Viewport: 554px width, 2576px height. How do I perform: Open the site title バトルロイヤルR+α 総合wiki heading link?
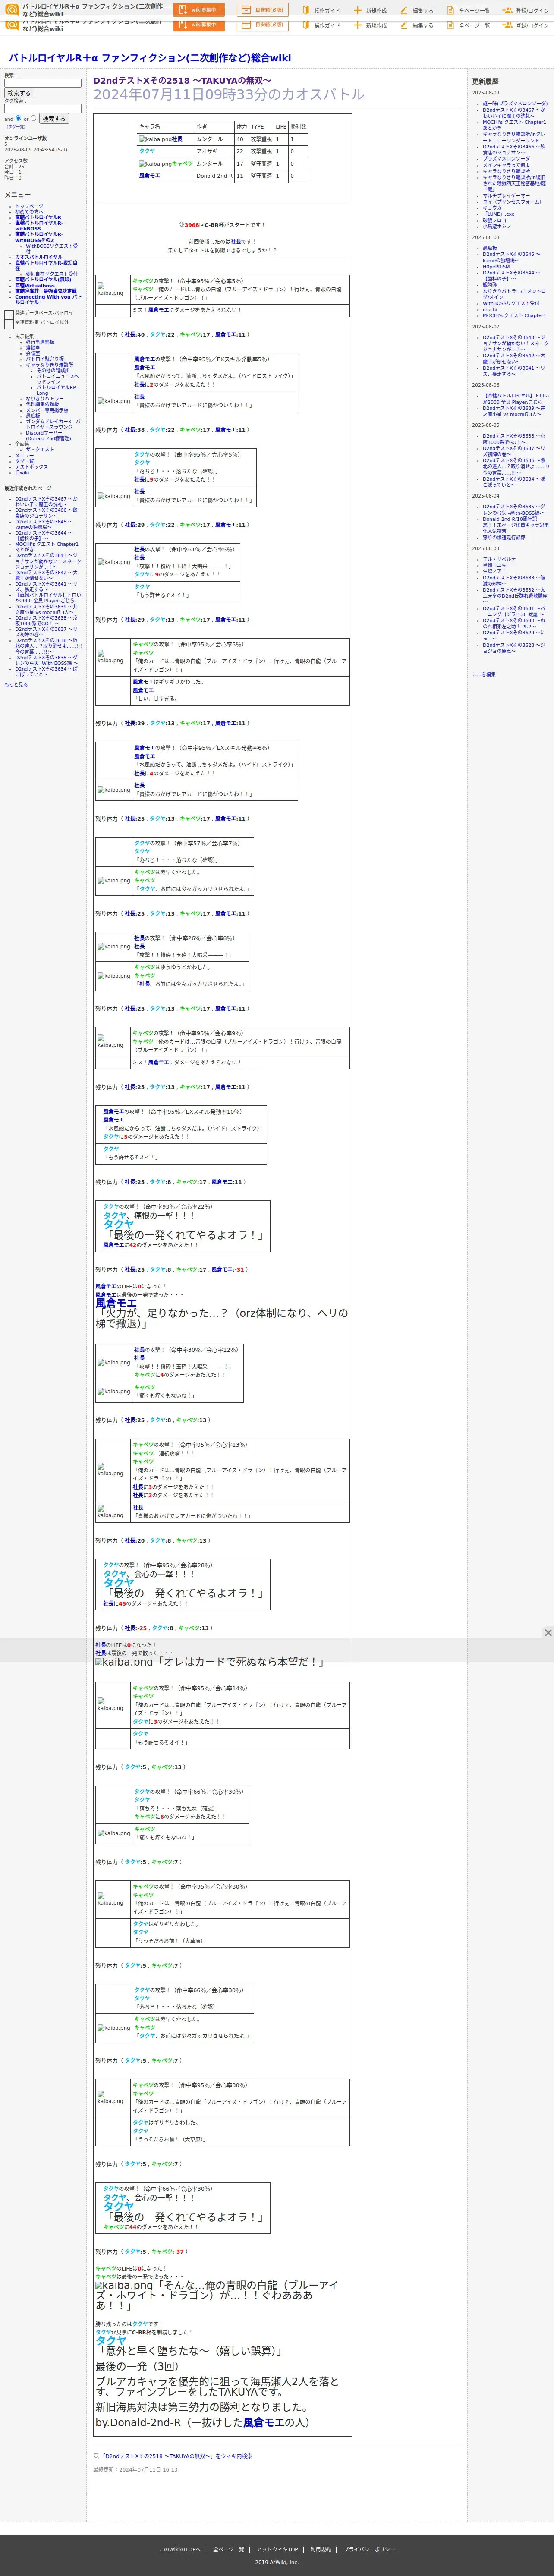point(150,58)
